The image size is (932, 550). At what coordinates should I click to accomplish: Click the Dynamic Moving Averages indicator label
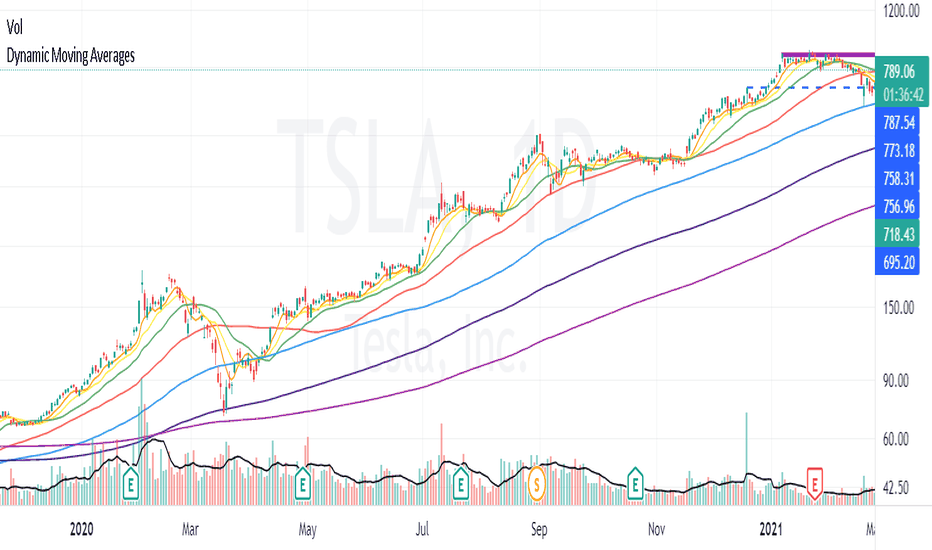click(x=71, y=56)
